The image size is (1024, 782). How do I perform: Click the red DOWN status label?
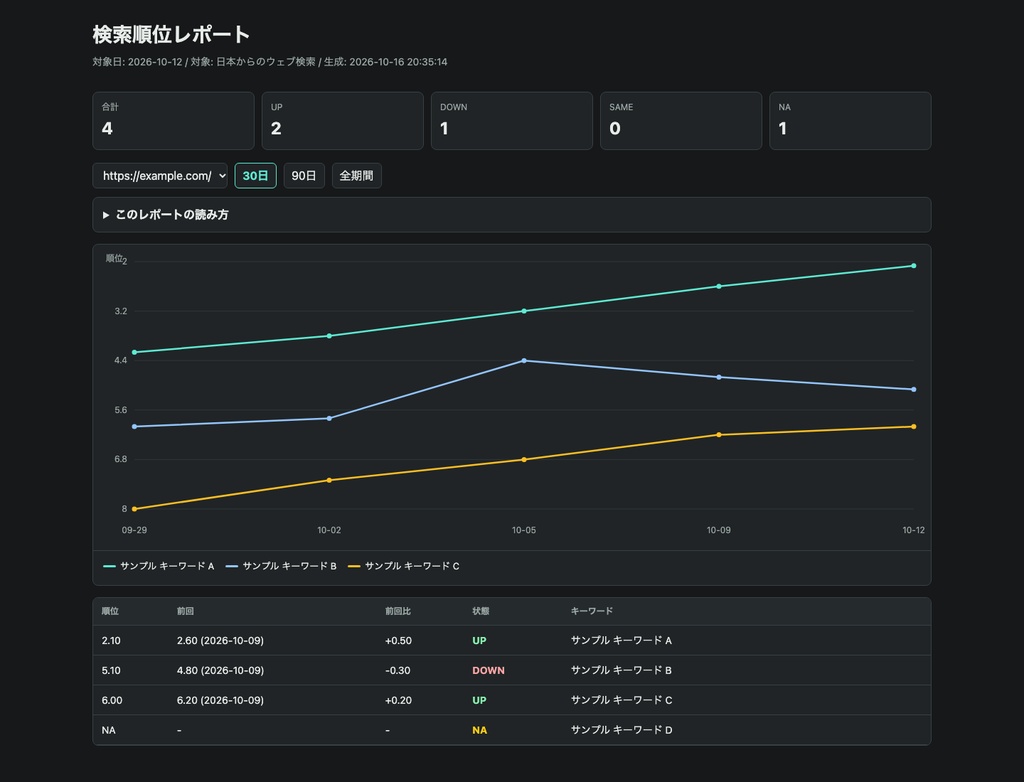(488, 670)
